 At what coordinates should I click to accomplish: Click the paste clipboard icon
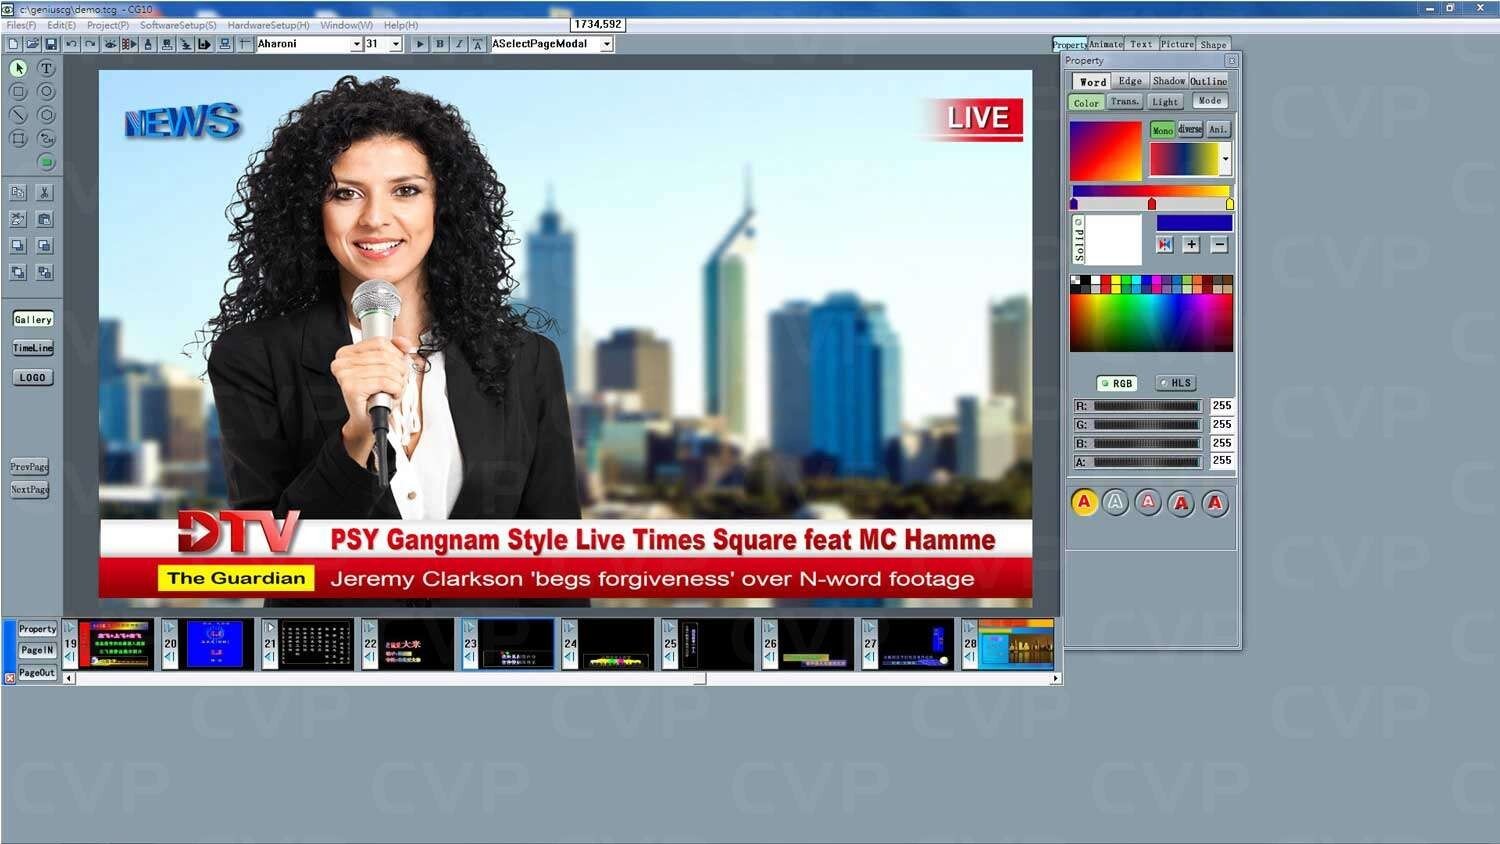coord(44,219)
